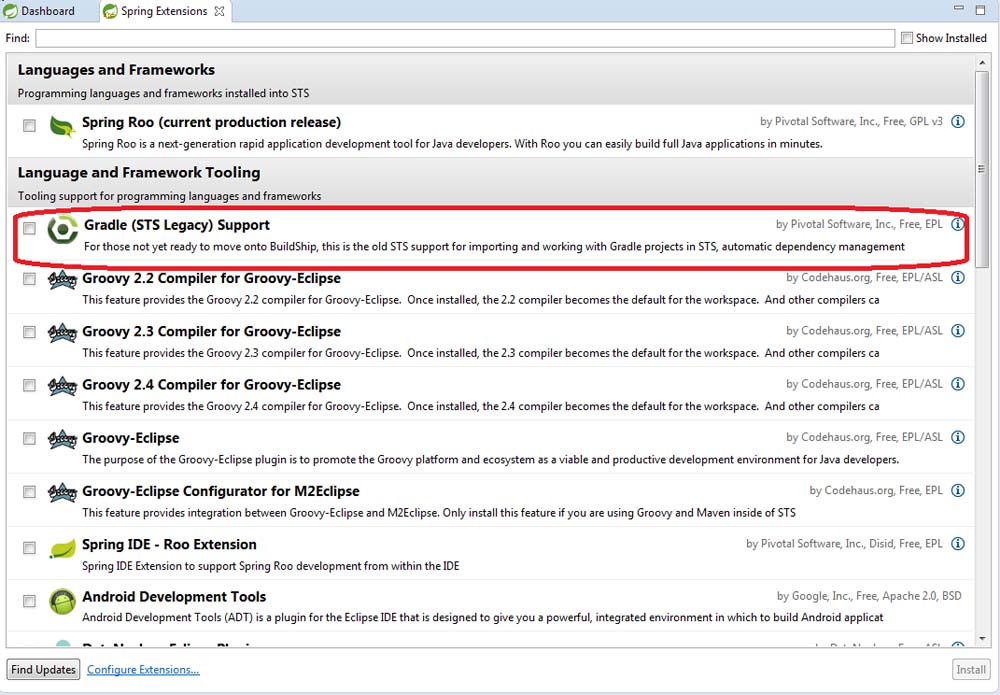Focus the Find search field
Image resolution: width=1000 pixels, height=695 pixels.
click(x=465, y=38)
